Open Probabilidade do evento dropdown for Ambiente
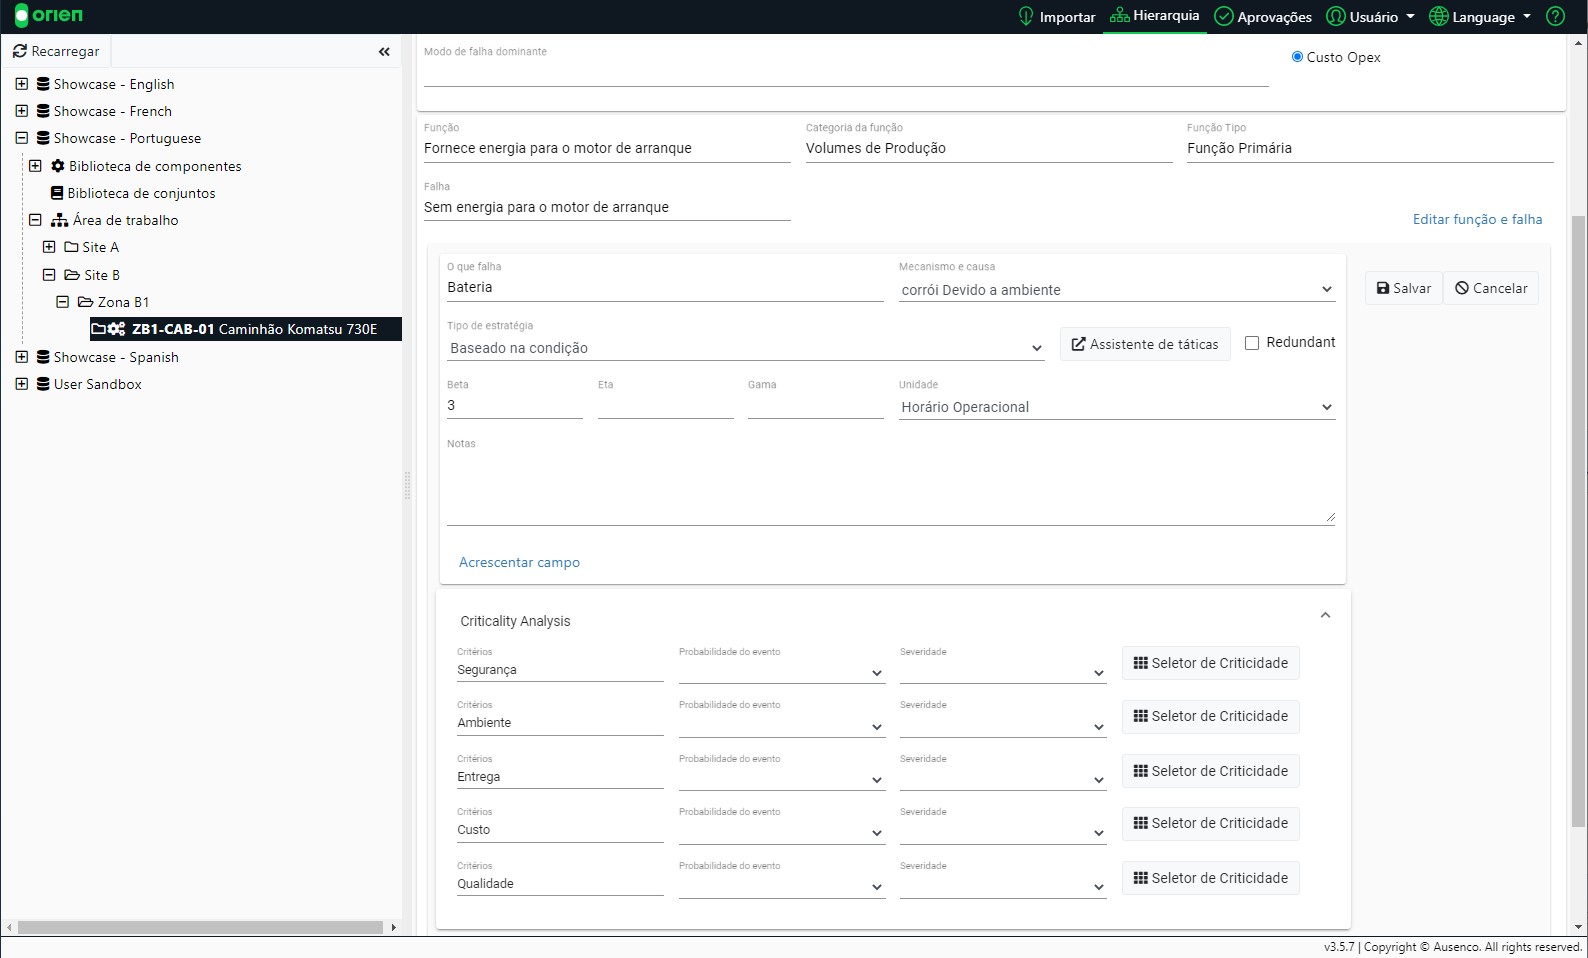Image resolution: width=1588 pixels, height=958 pixels. pyautogui.click(x=782, y=725)
